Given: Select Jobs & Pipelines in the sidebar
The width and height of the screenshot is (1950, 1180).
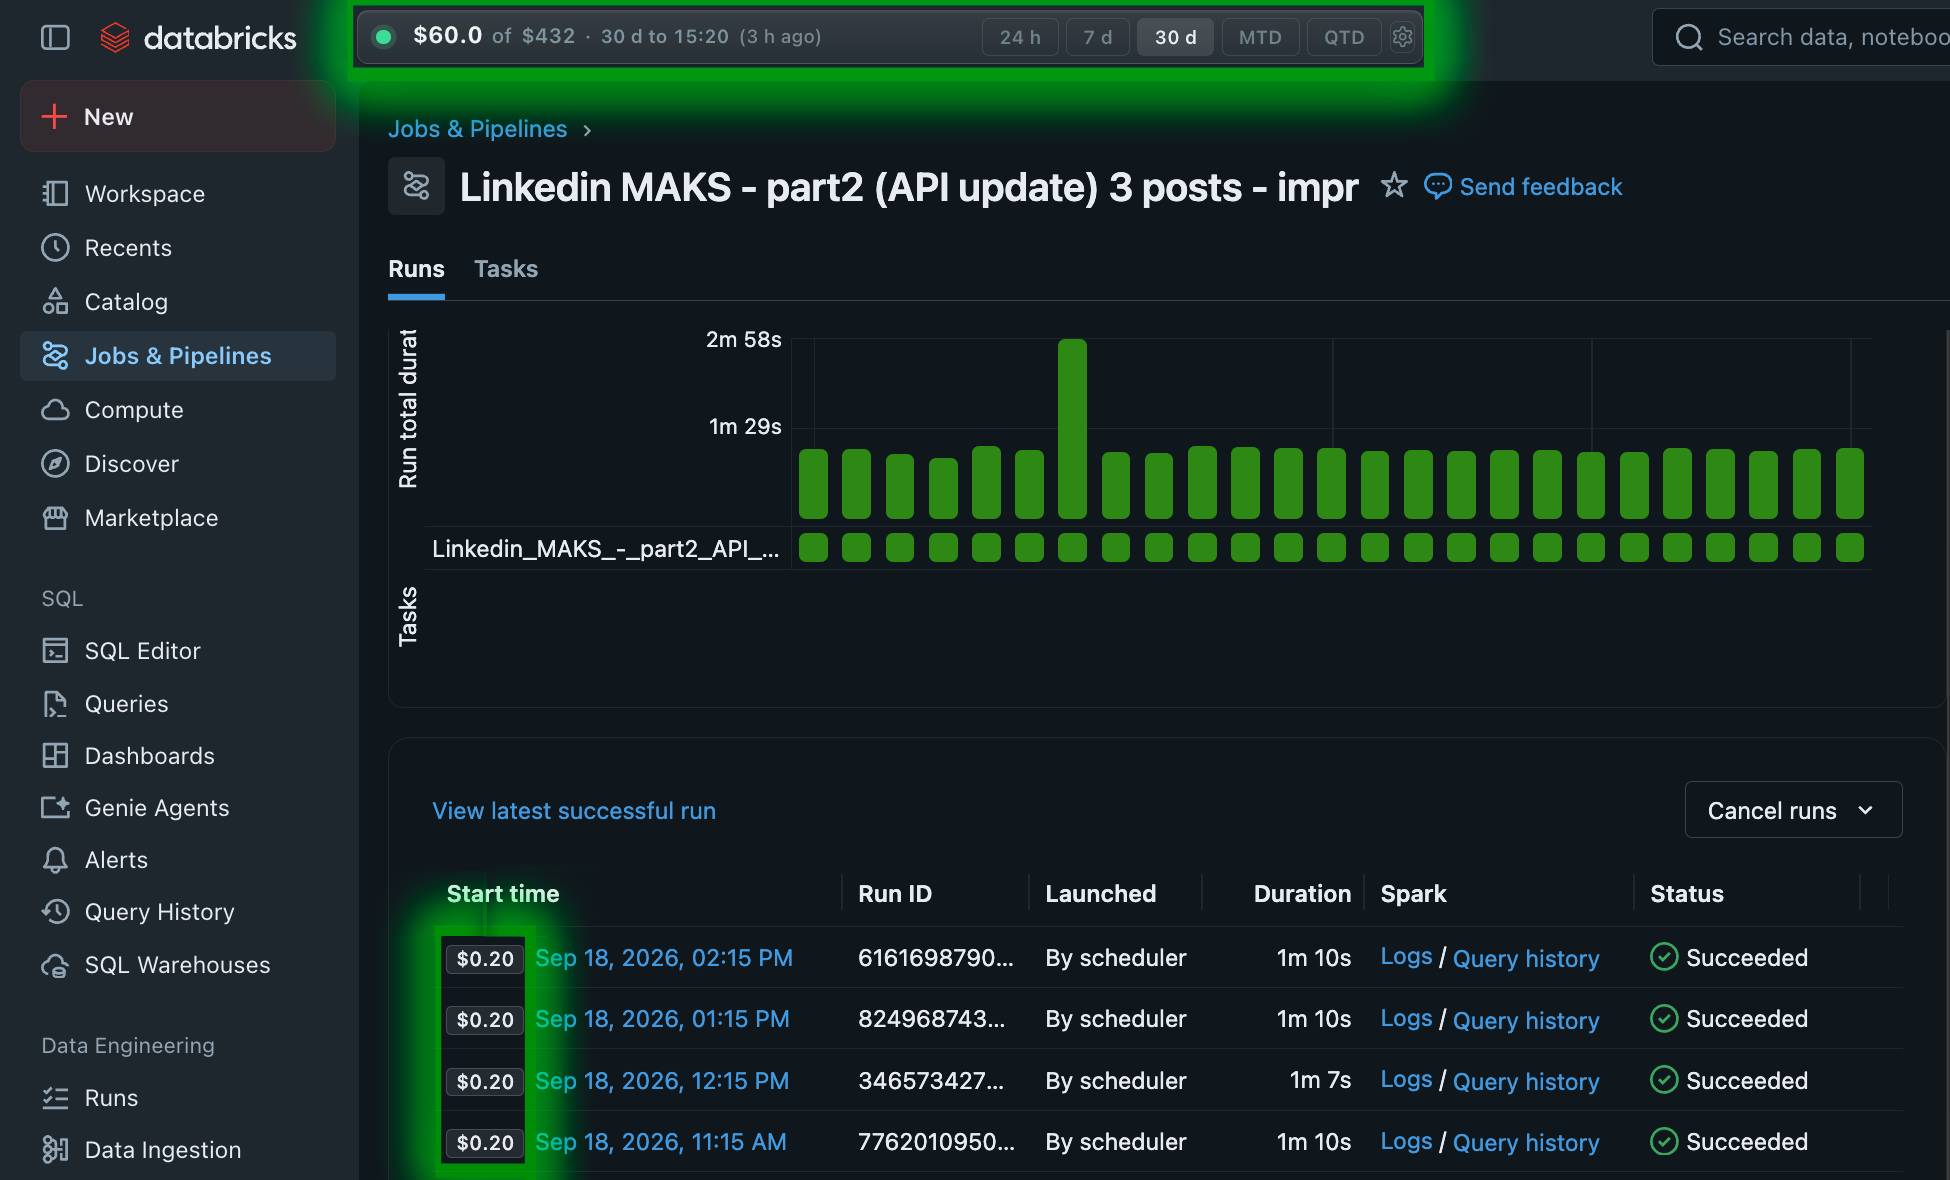Looking at the screenshot, I should (x=178, y=356).
